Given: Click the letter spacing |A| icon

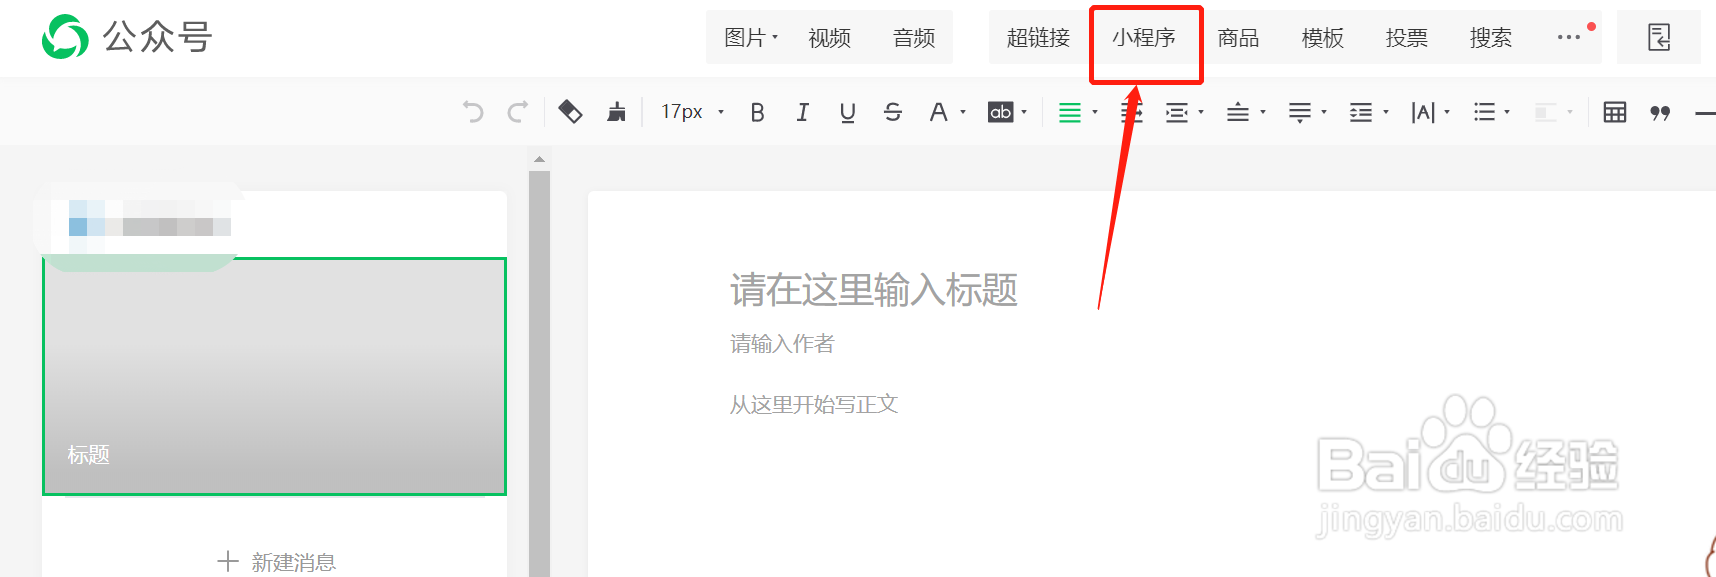Looking at the screenshot, I should 1423,113.
